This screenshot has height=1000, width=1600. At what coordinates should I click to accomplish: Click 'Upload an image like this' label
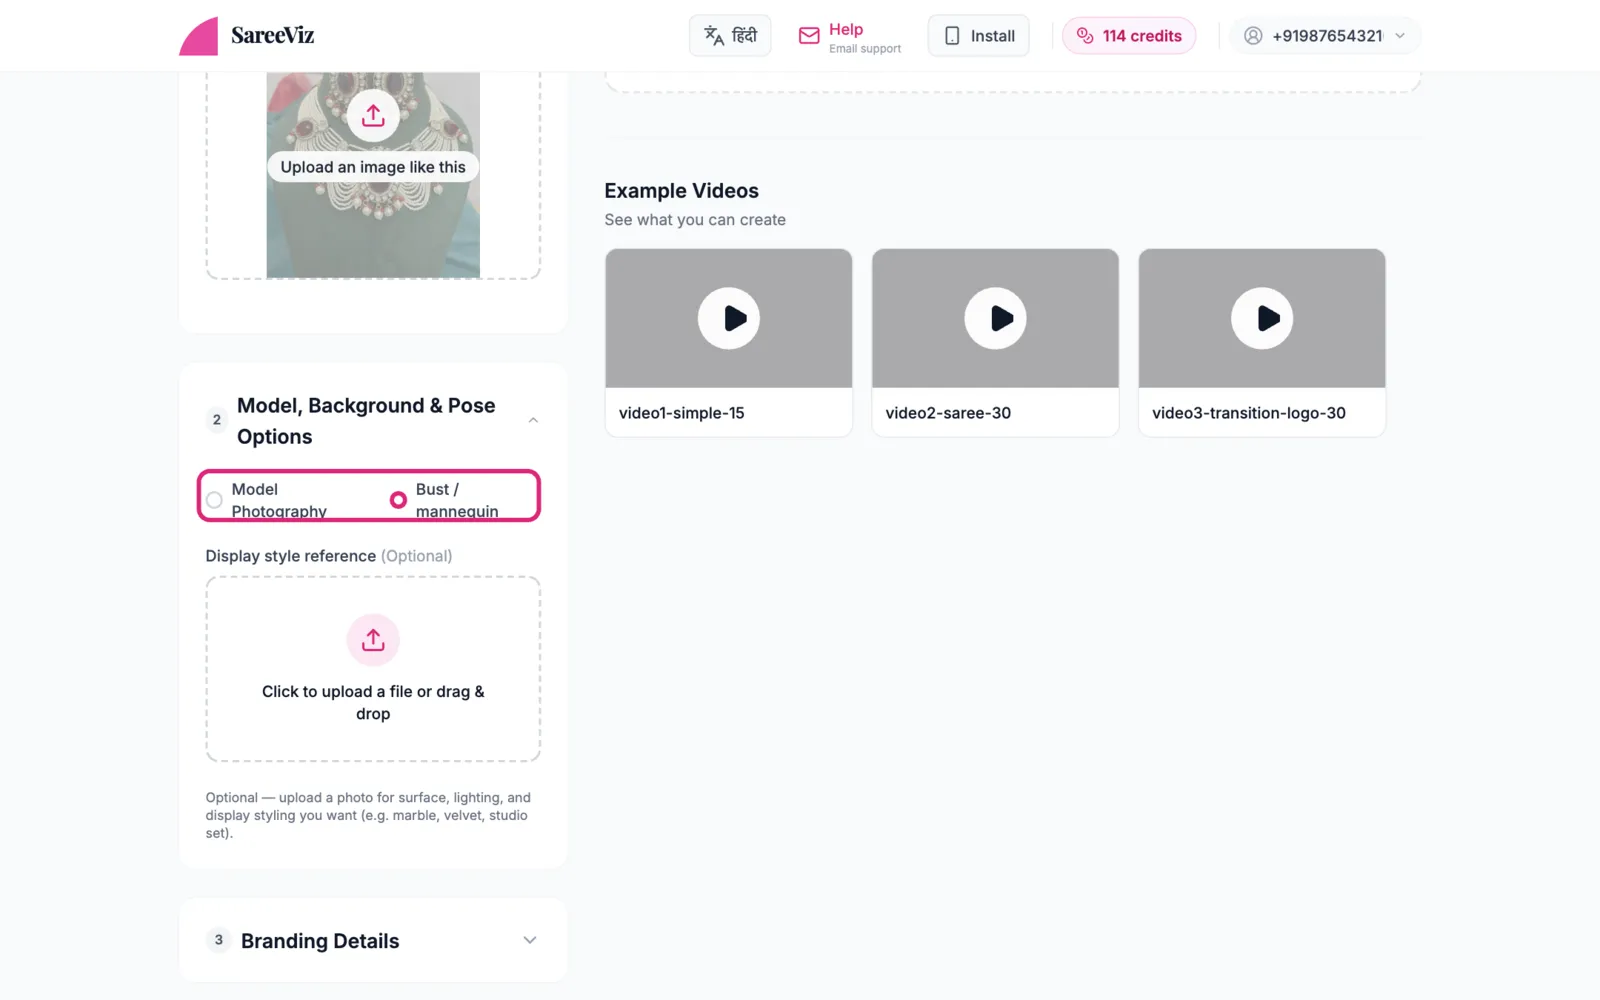click(x=373, y=167)
